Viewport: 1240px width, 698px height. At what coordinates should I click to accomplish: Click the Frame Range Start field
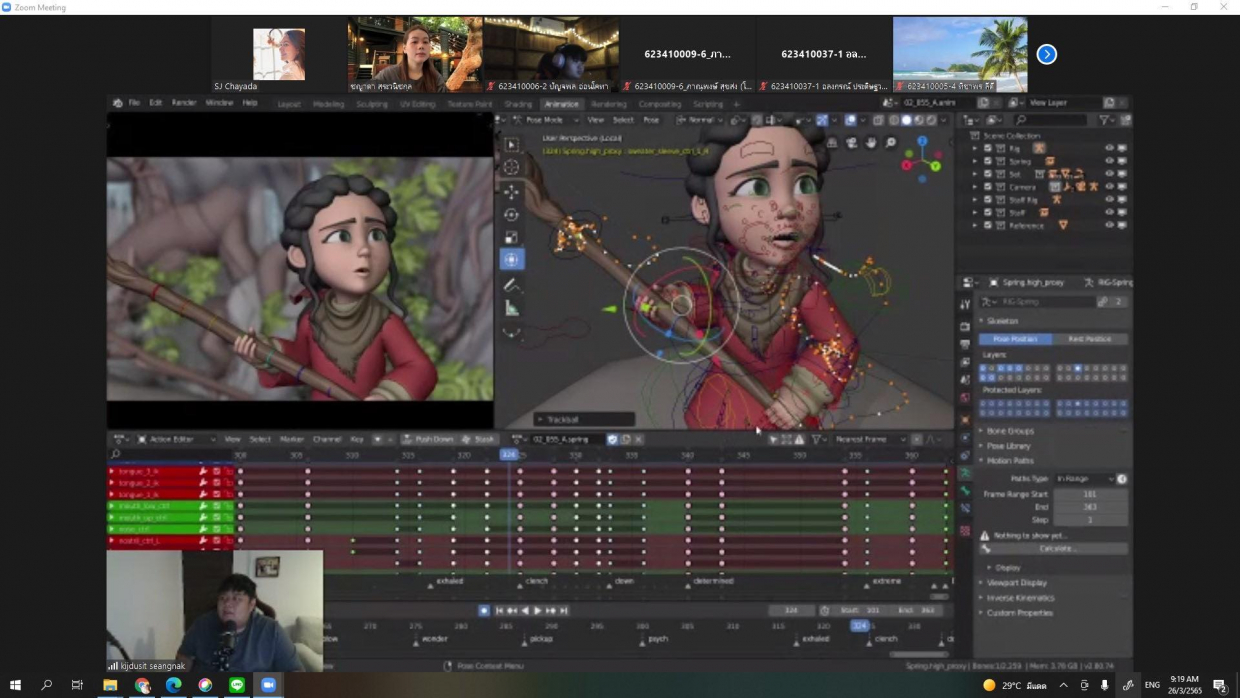click(x=1089, y=494)
